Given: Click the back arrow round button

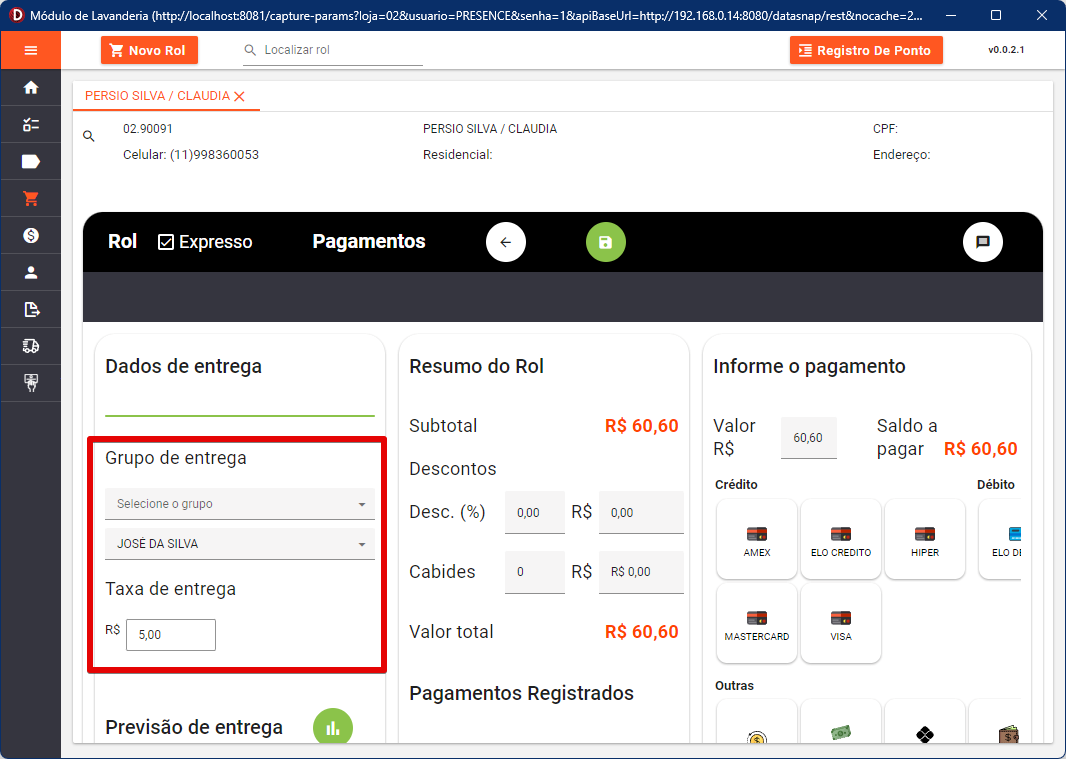Looking at the screenshot, I should (506, 242).
